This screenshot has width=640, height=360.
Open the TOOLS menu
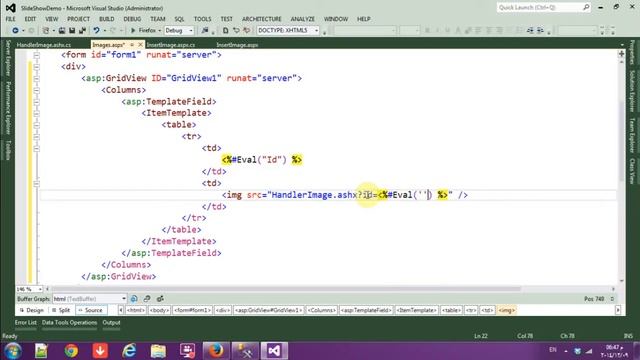coord(202,19)
